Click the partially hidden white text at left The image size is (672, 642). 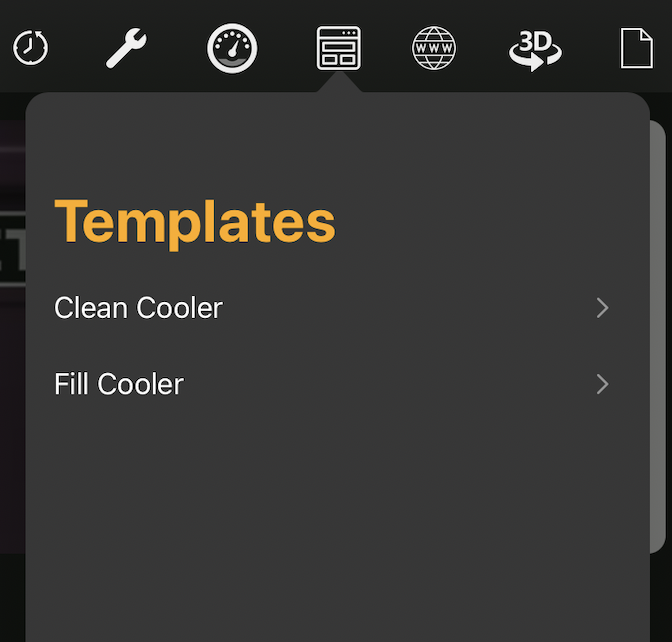(x=13, y=249)
